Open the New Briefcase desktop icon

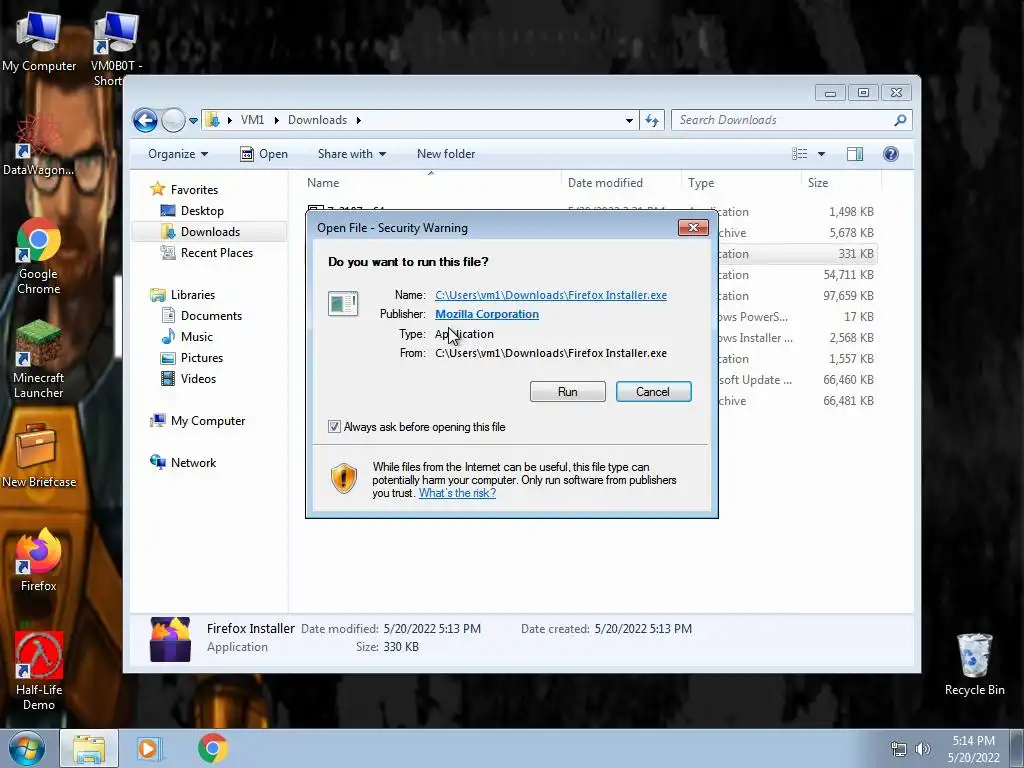click(x=39, y=455)
